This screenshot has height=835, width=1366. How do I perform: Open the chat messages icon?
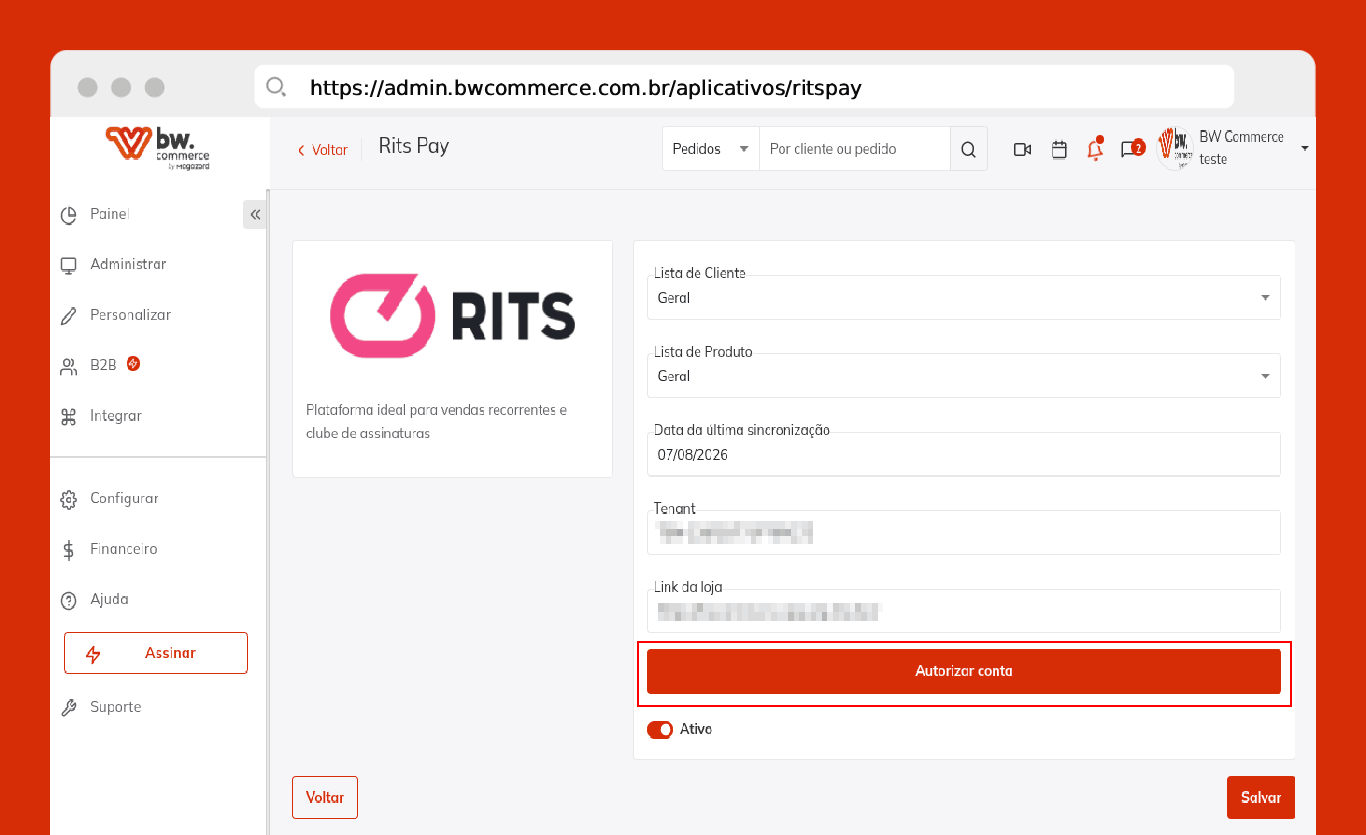click(x=1131, y=149)
